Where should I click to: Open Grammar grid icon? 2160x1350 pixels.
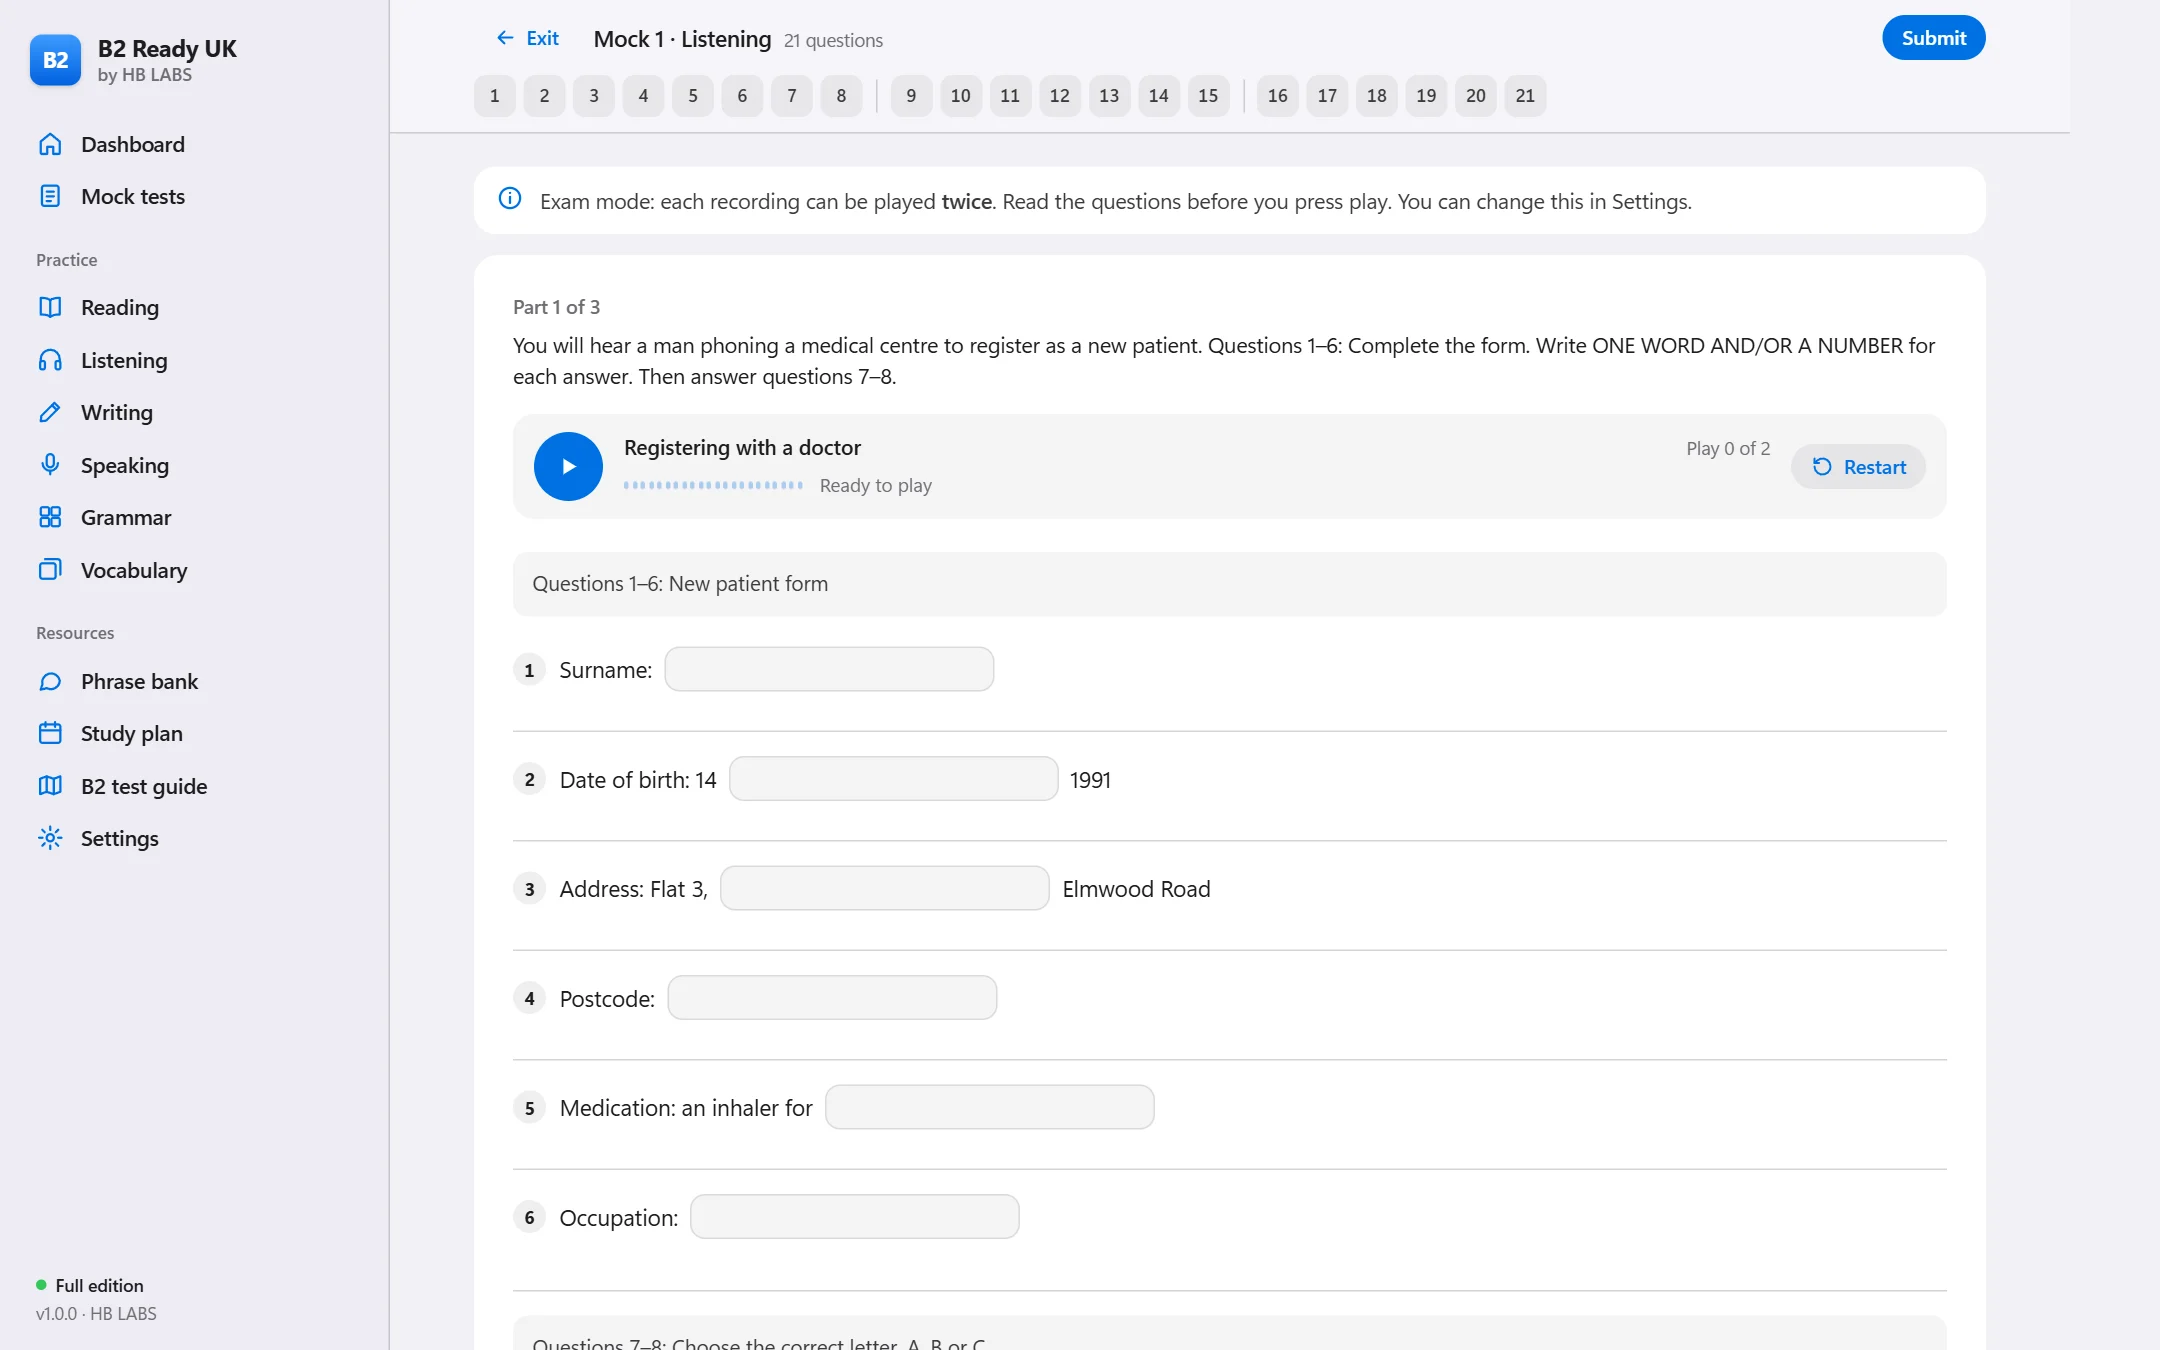50,517
